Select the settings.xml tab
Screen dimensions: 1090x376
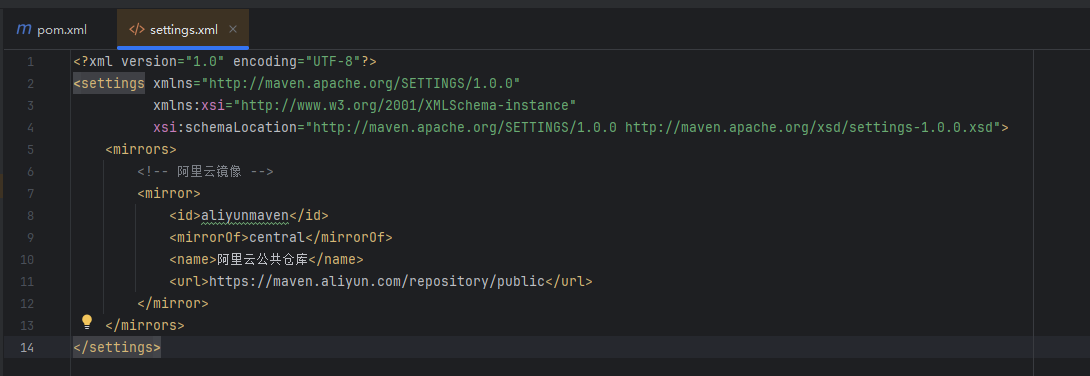[184, 30]
